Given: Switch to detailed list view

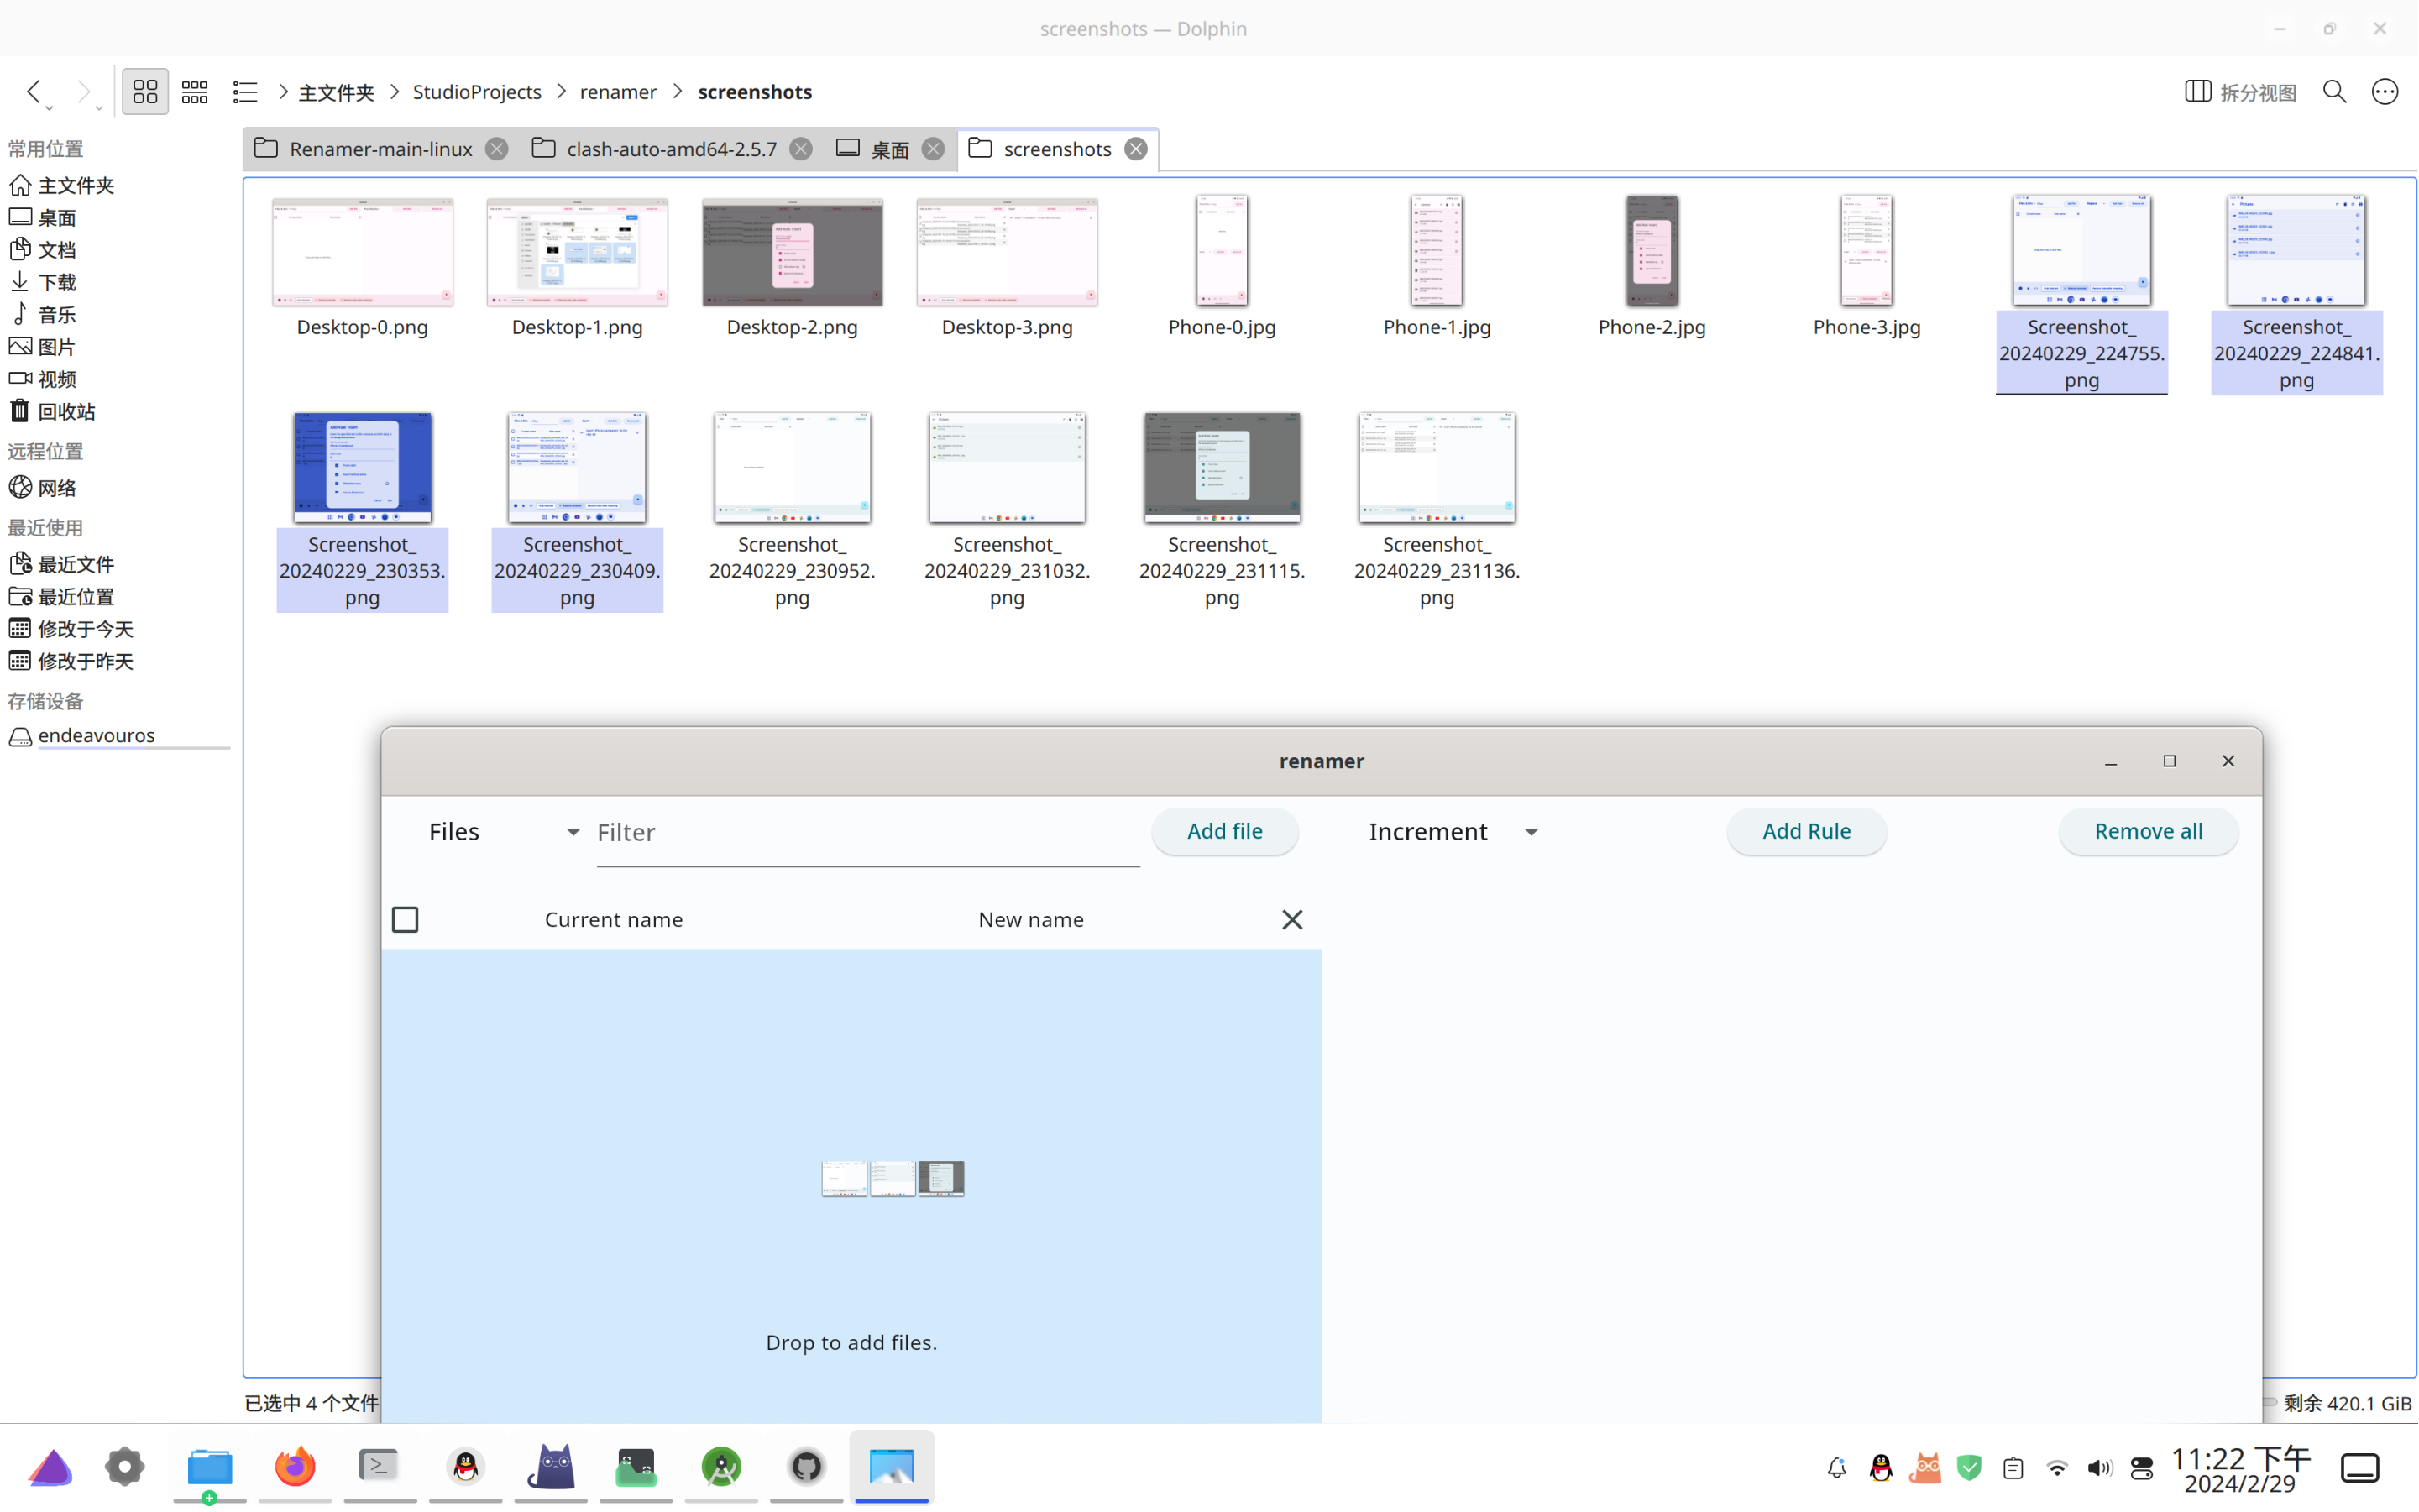Looking at the screenshot, I should coord(244,91).
